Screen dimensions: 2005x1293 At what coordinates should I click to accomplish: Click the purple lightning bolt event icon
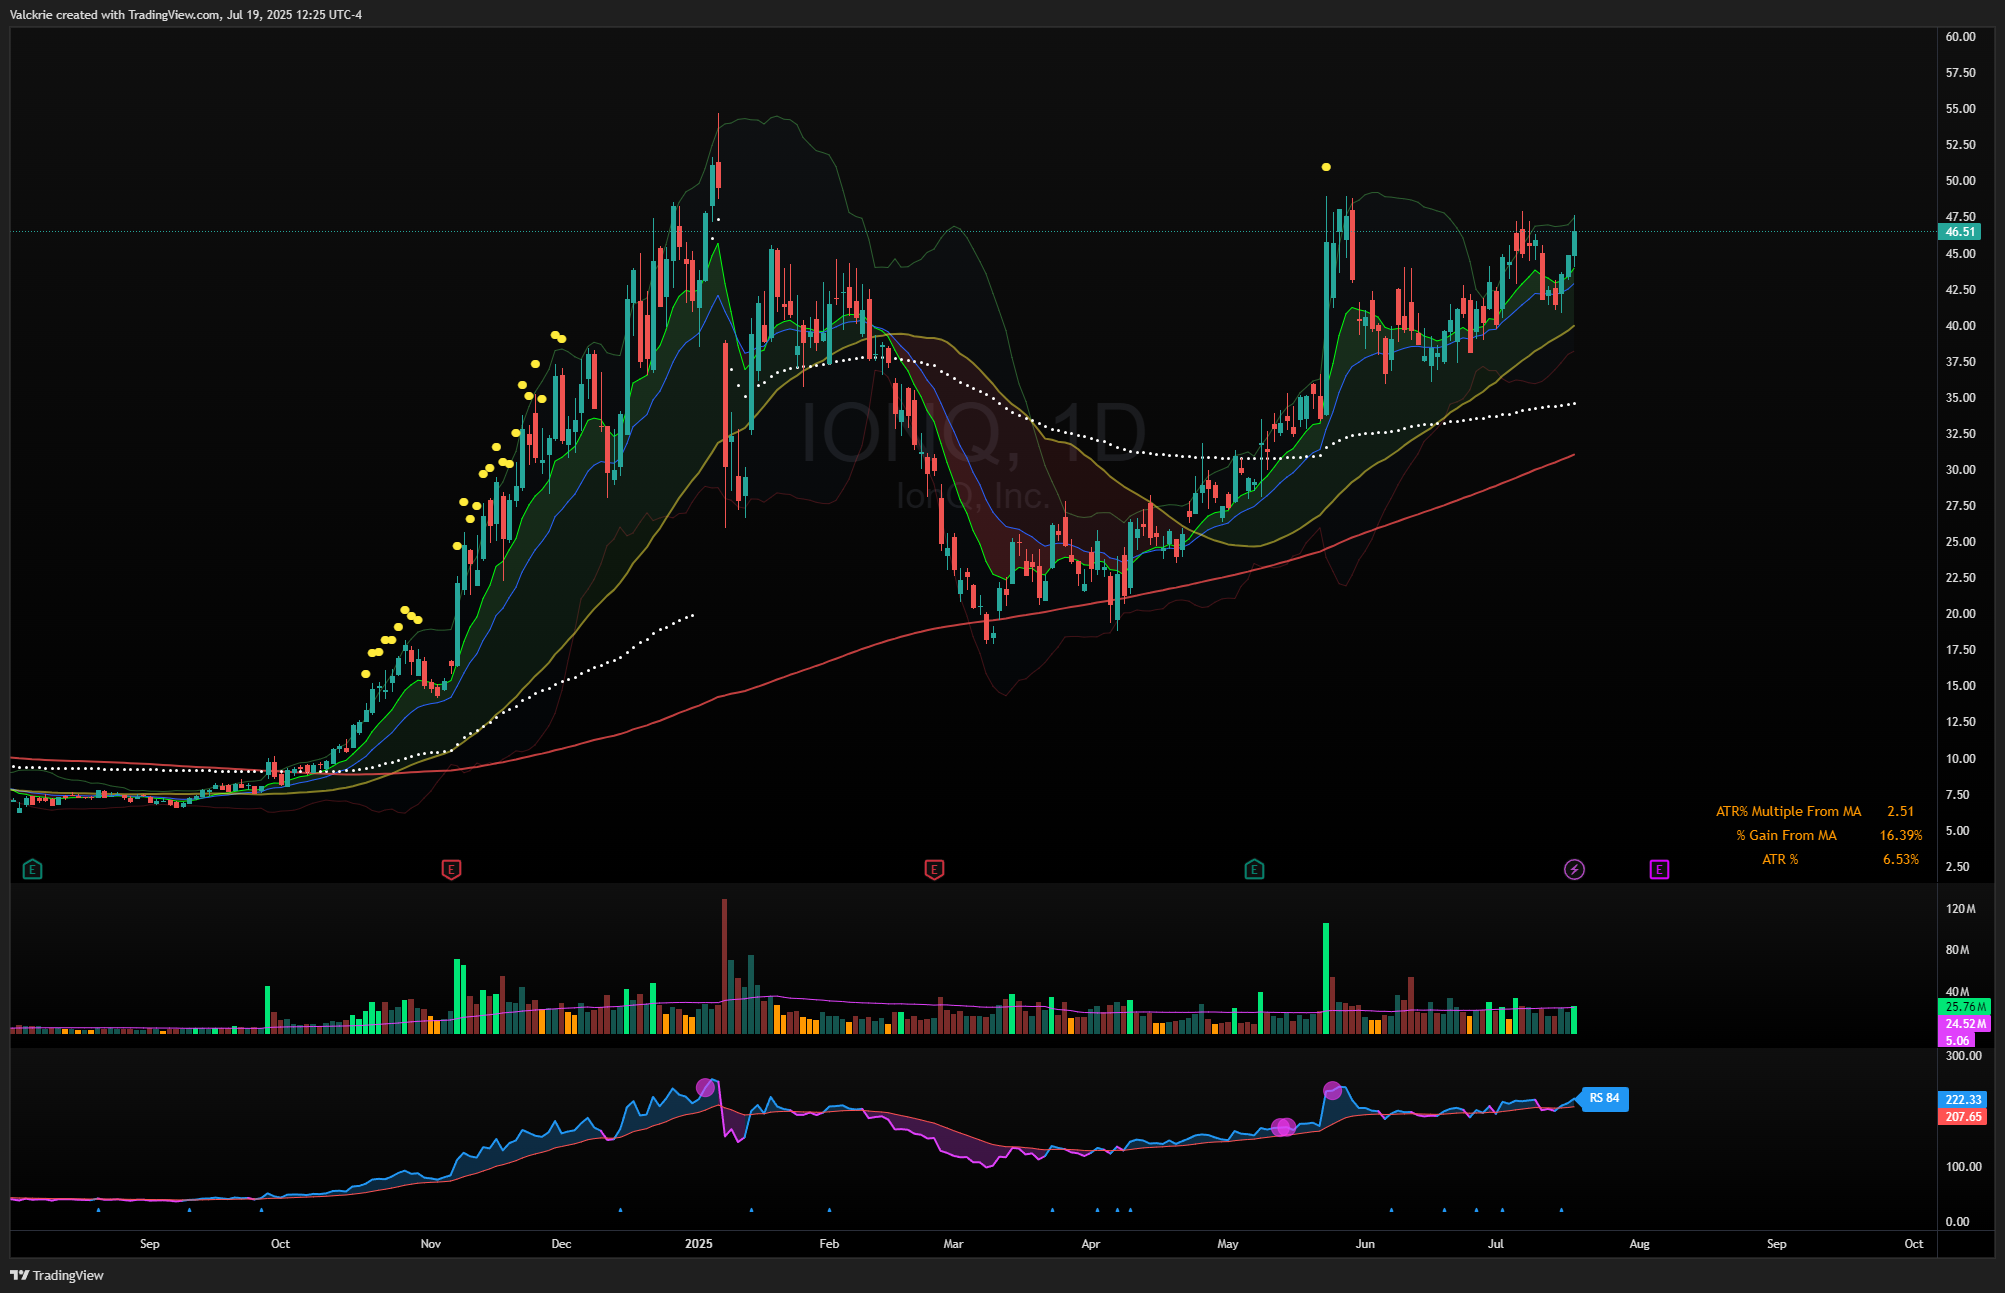[1574, 869]
